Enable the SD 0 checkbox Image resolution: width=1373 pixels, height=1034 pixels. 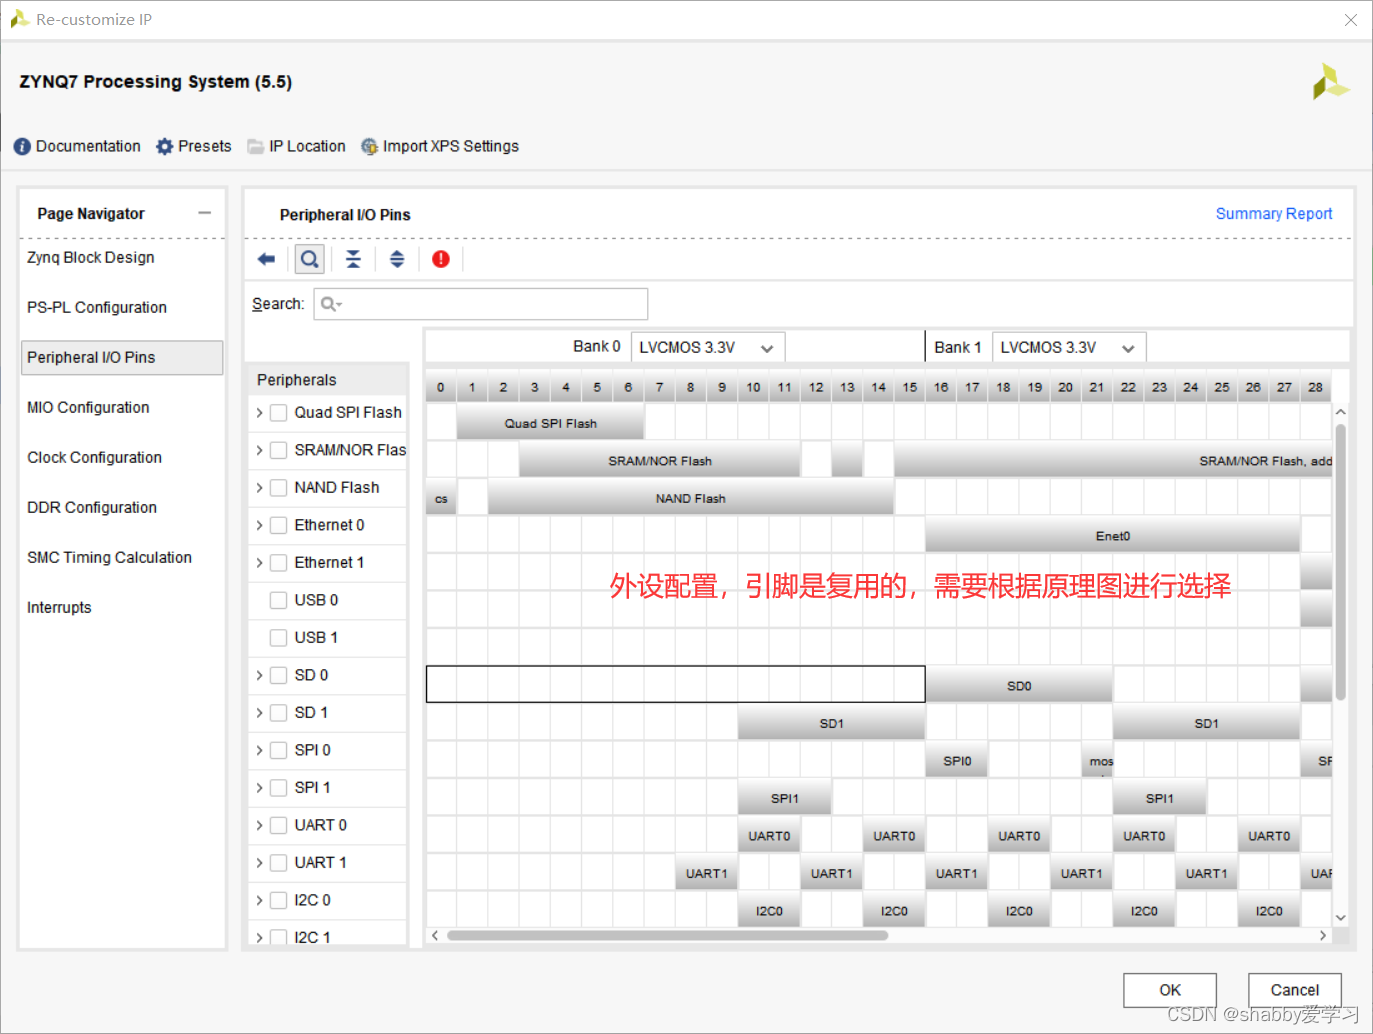[x=279, y=675]
